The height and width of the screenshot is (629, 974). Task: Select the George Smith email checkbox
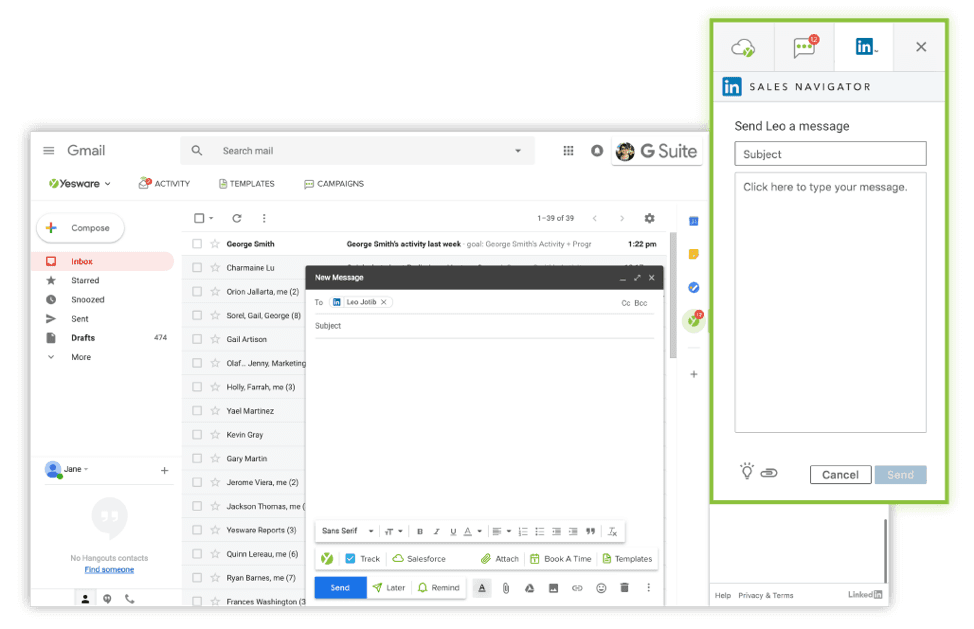coord(197,244)
